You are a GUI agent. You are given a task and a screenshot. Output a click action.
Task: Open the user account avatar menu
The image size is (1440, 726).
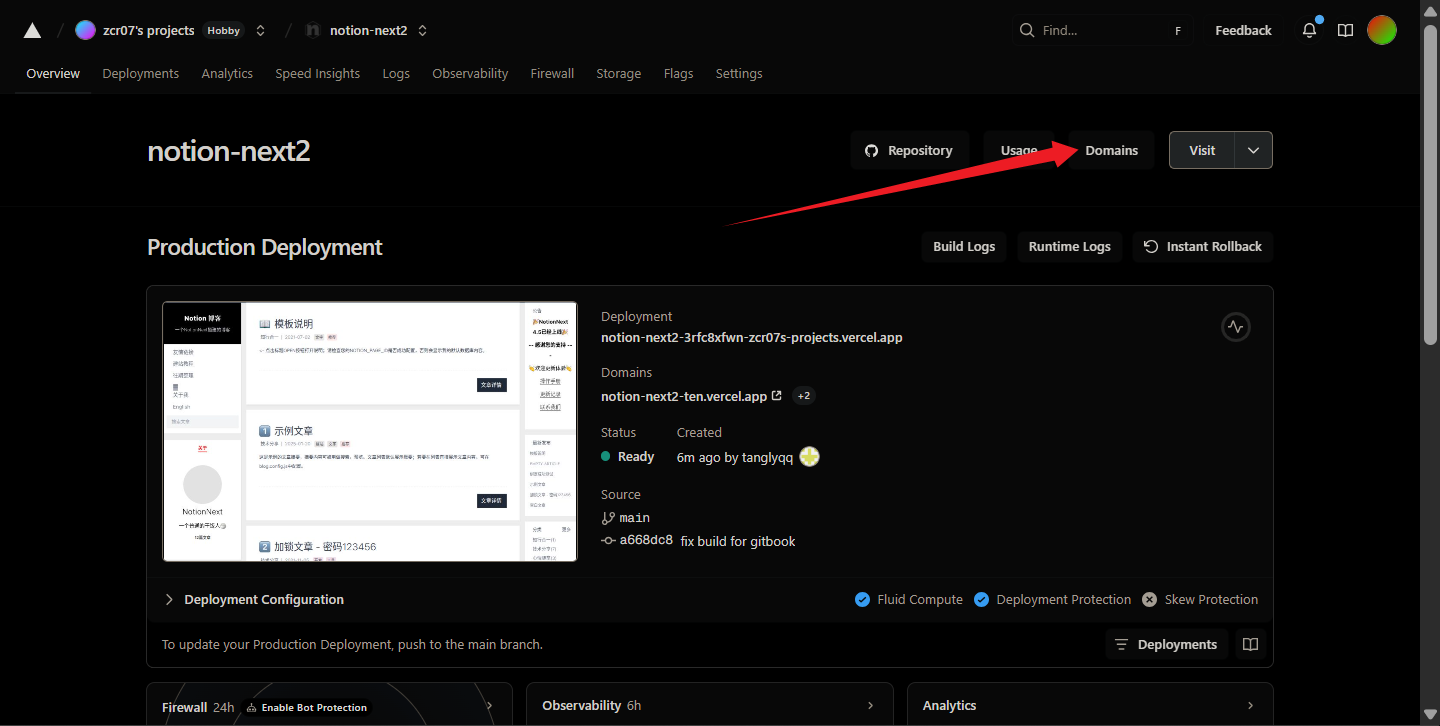click(x=1381, y=30)
